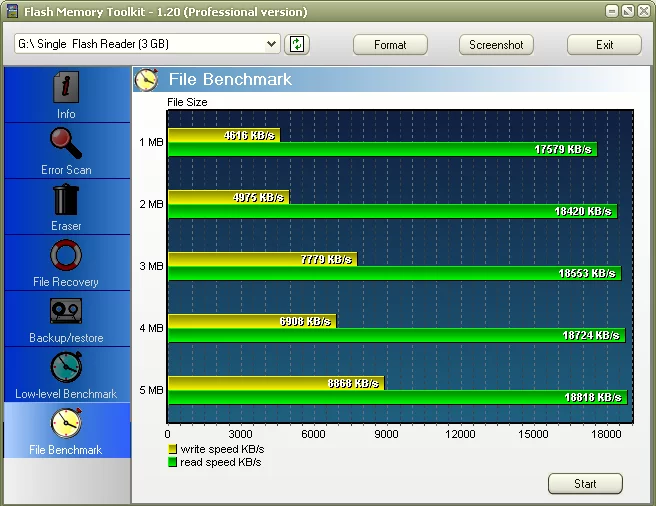Open the drive selection dropdown
Viewport: 656px width, 506px height.
point(147,44)
